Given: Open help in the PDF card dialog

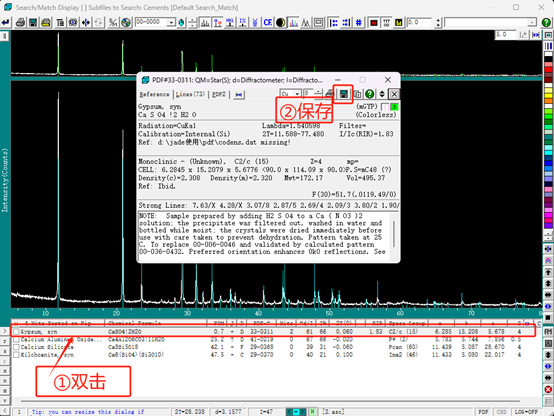Looking at the screenshot, I should click(x=370, y=94).
